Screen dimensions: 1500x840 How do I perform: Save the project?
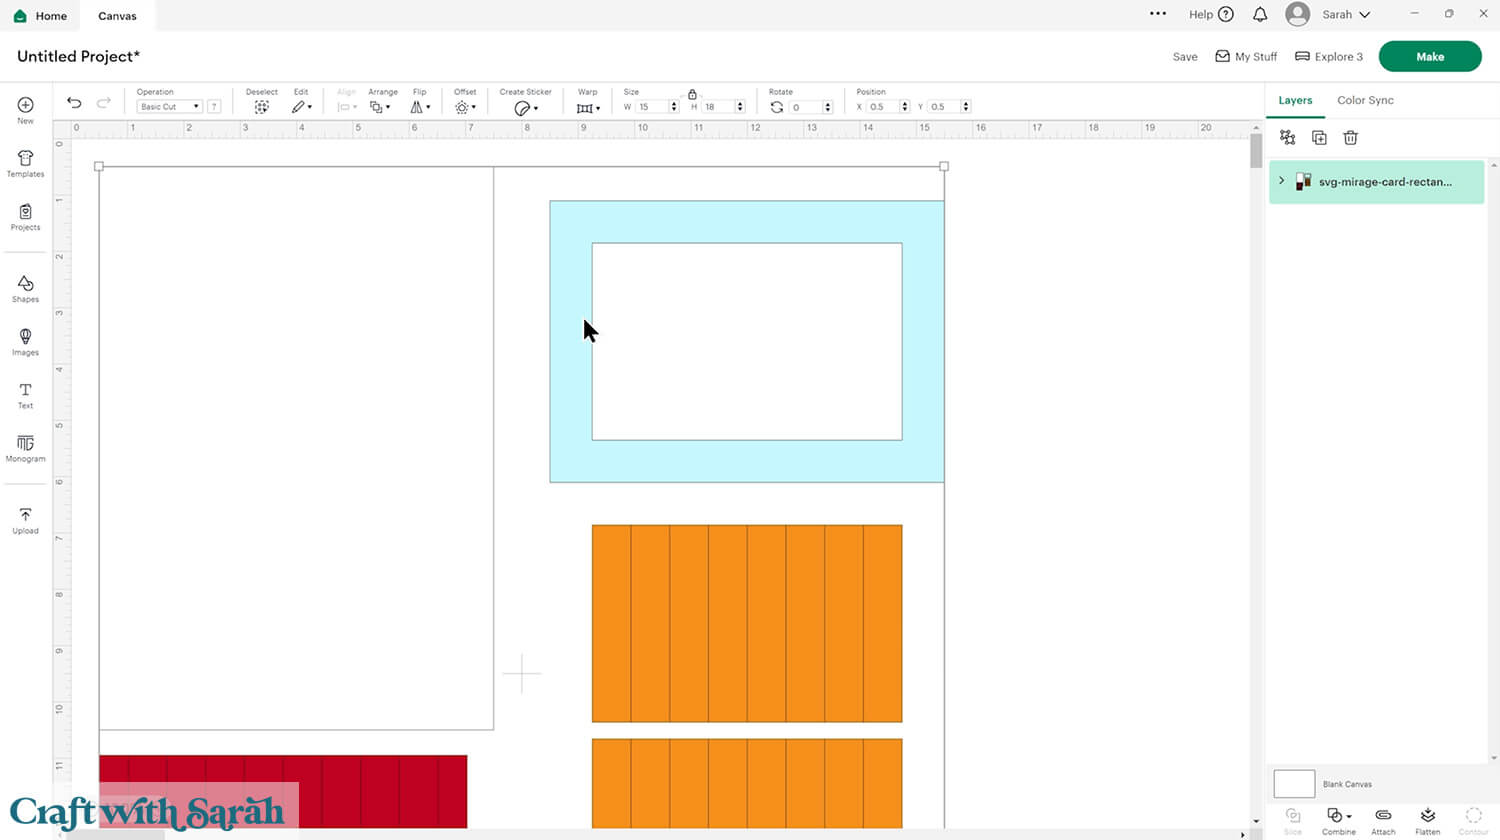coord(1185,57)
